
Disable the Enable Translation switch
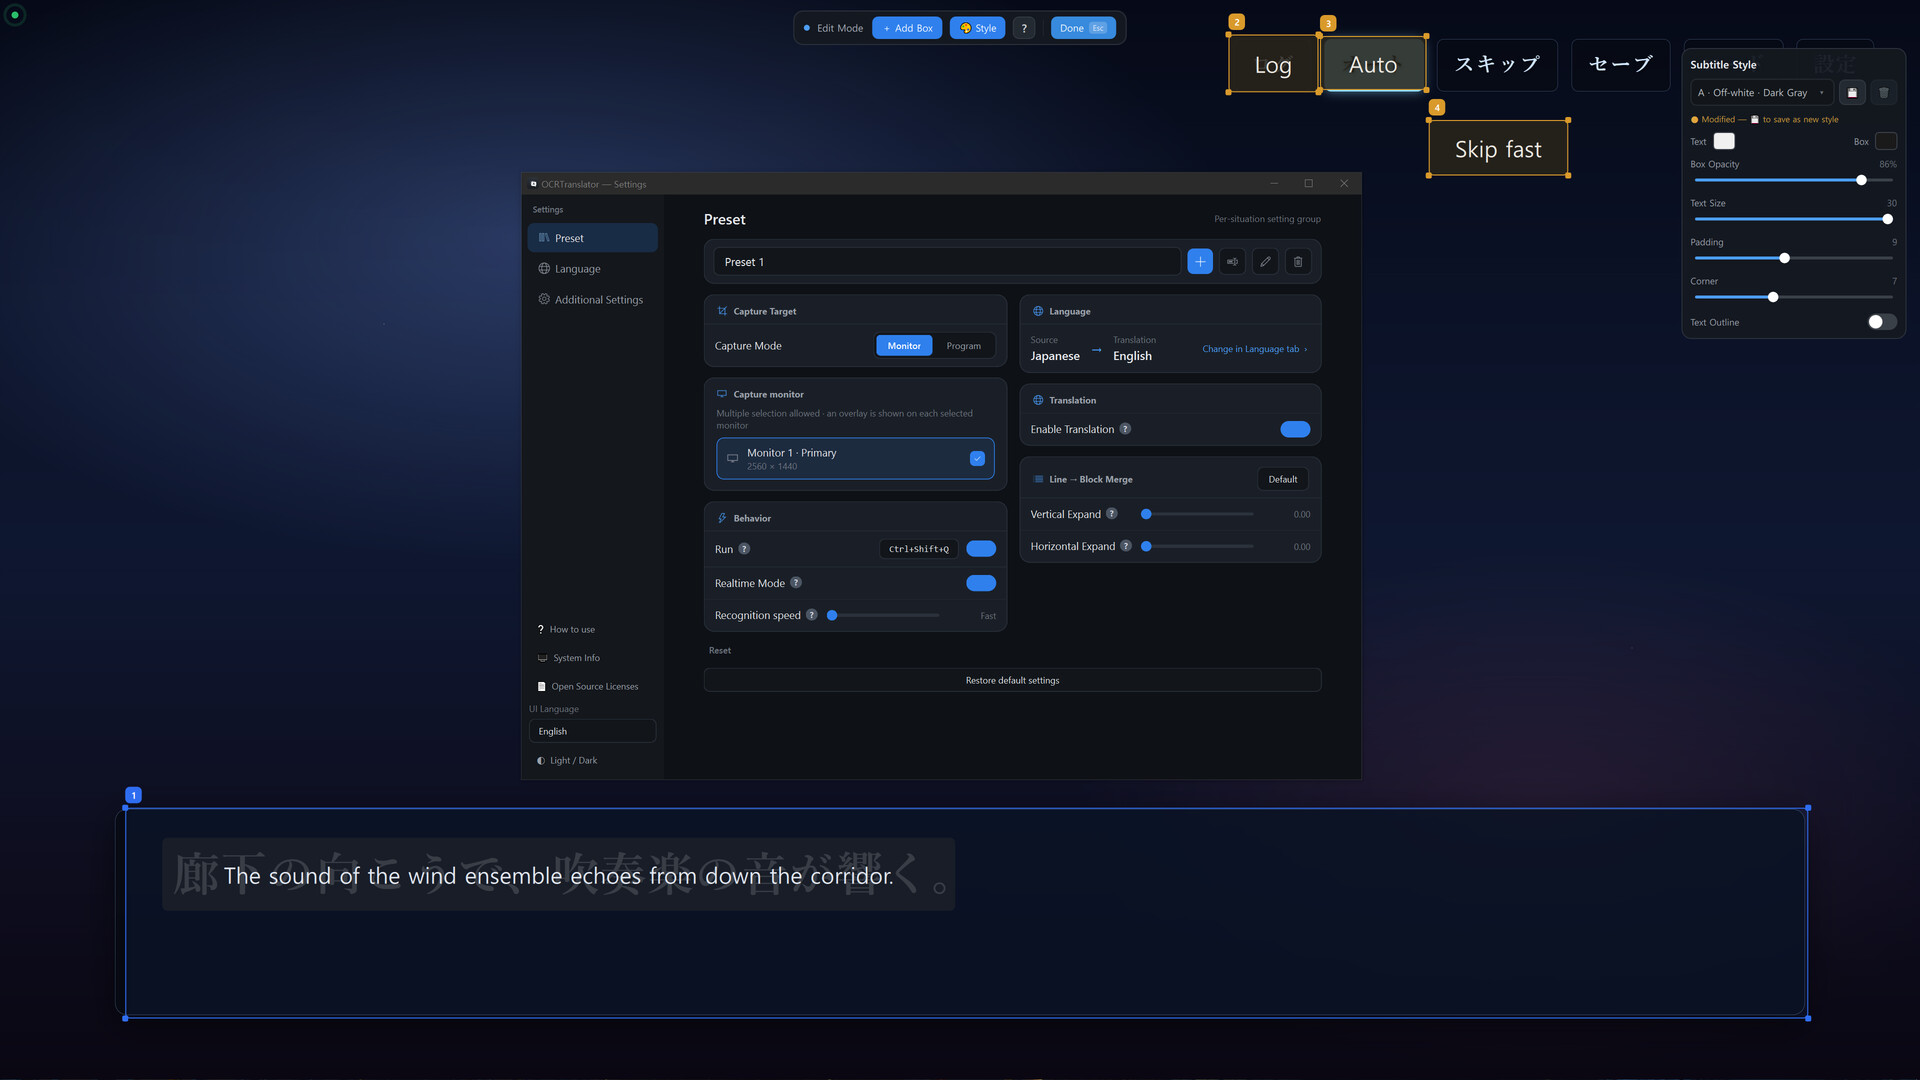(x=1295, y=429)
